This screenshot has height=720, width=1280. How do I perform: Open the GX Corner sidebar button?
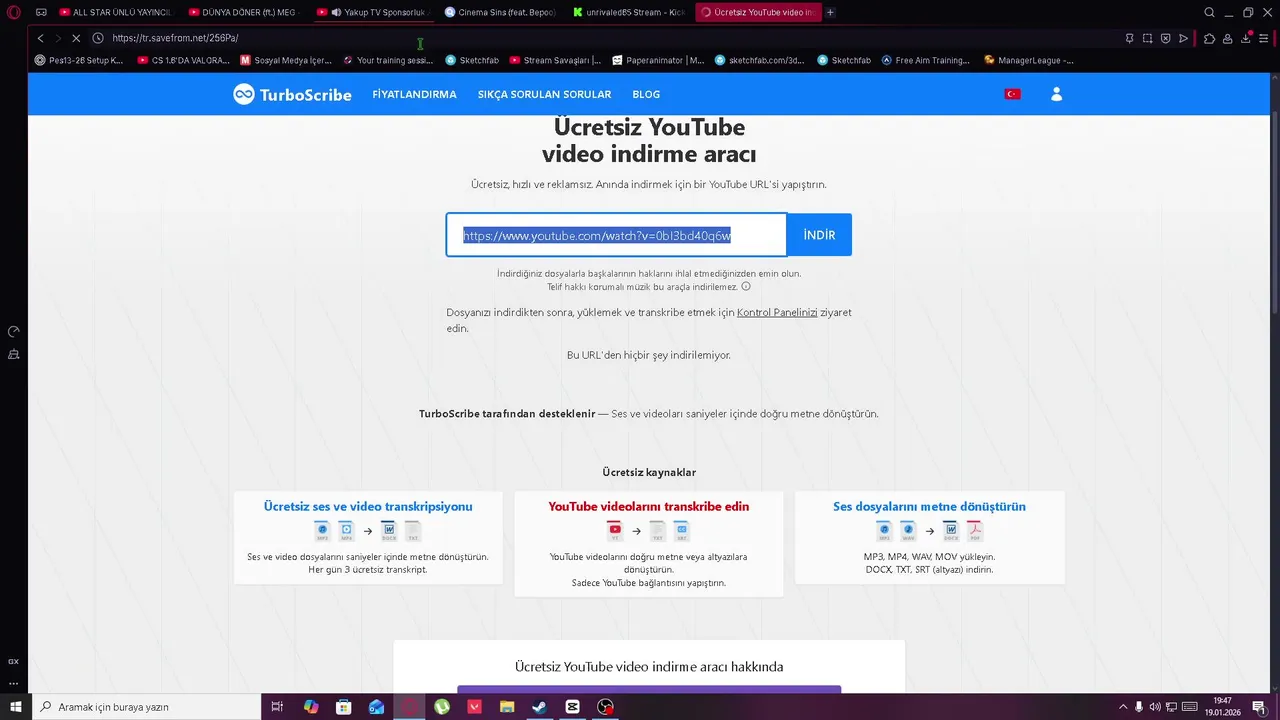[14, 661]
